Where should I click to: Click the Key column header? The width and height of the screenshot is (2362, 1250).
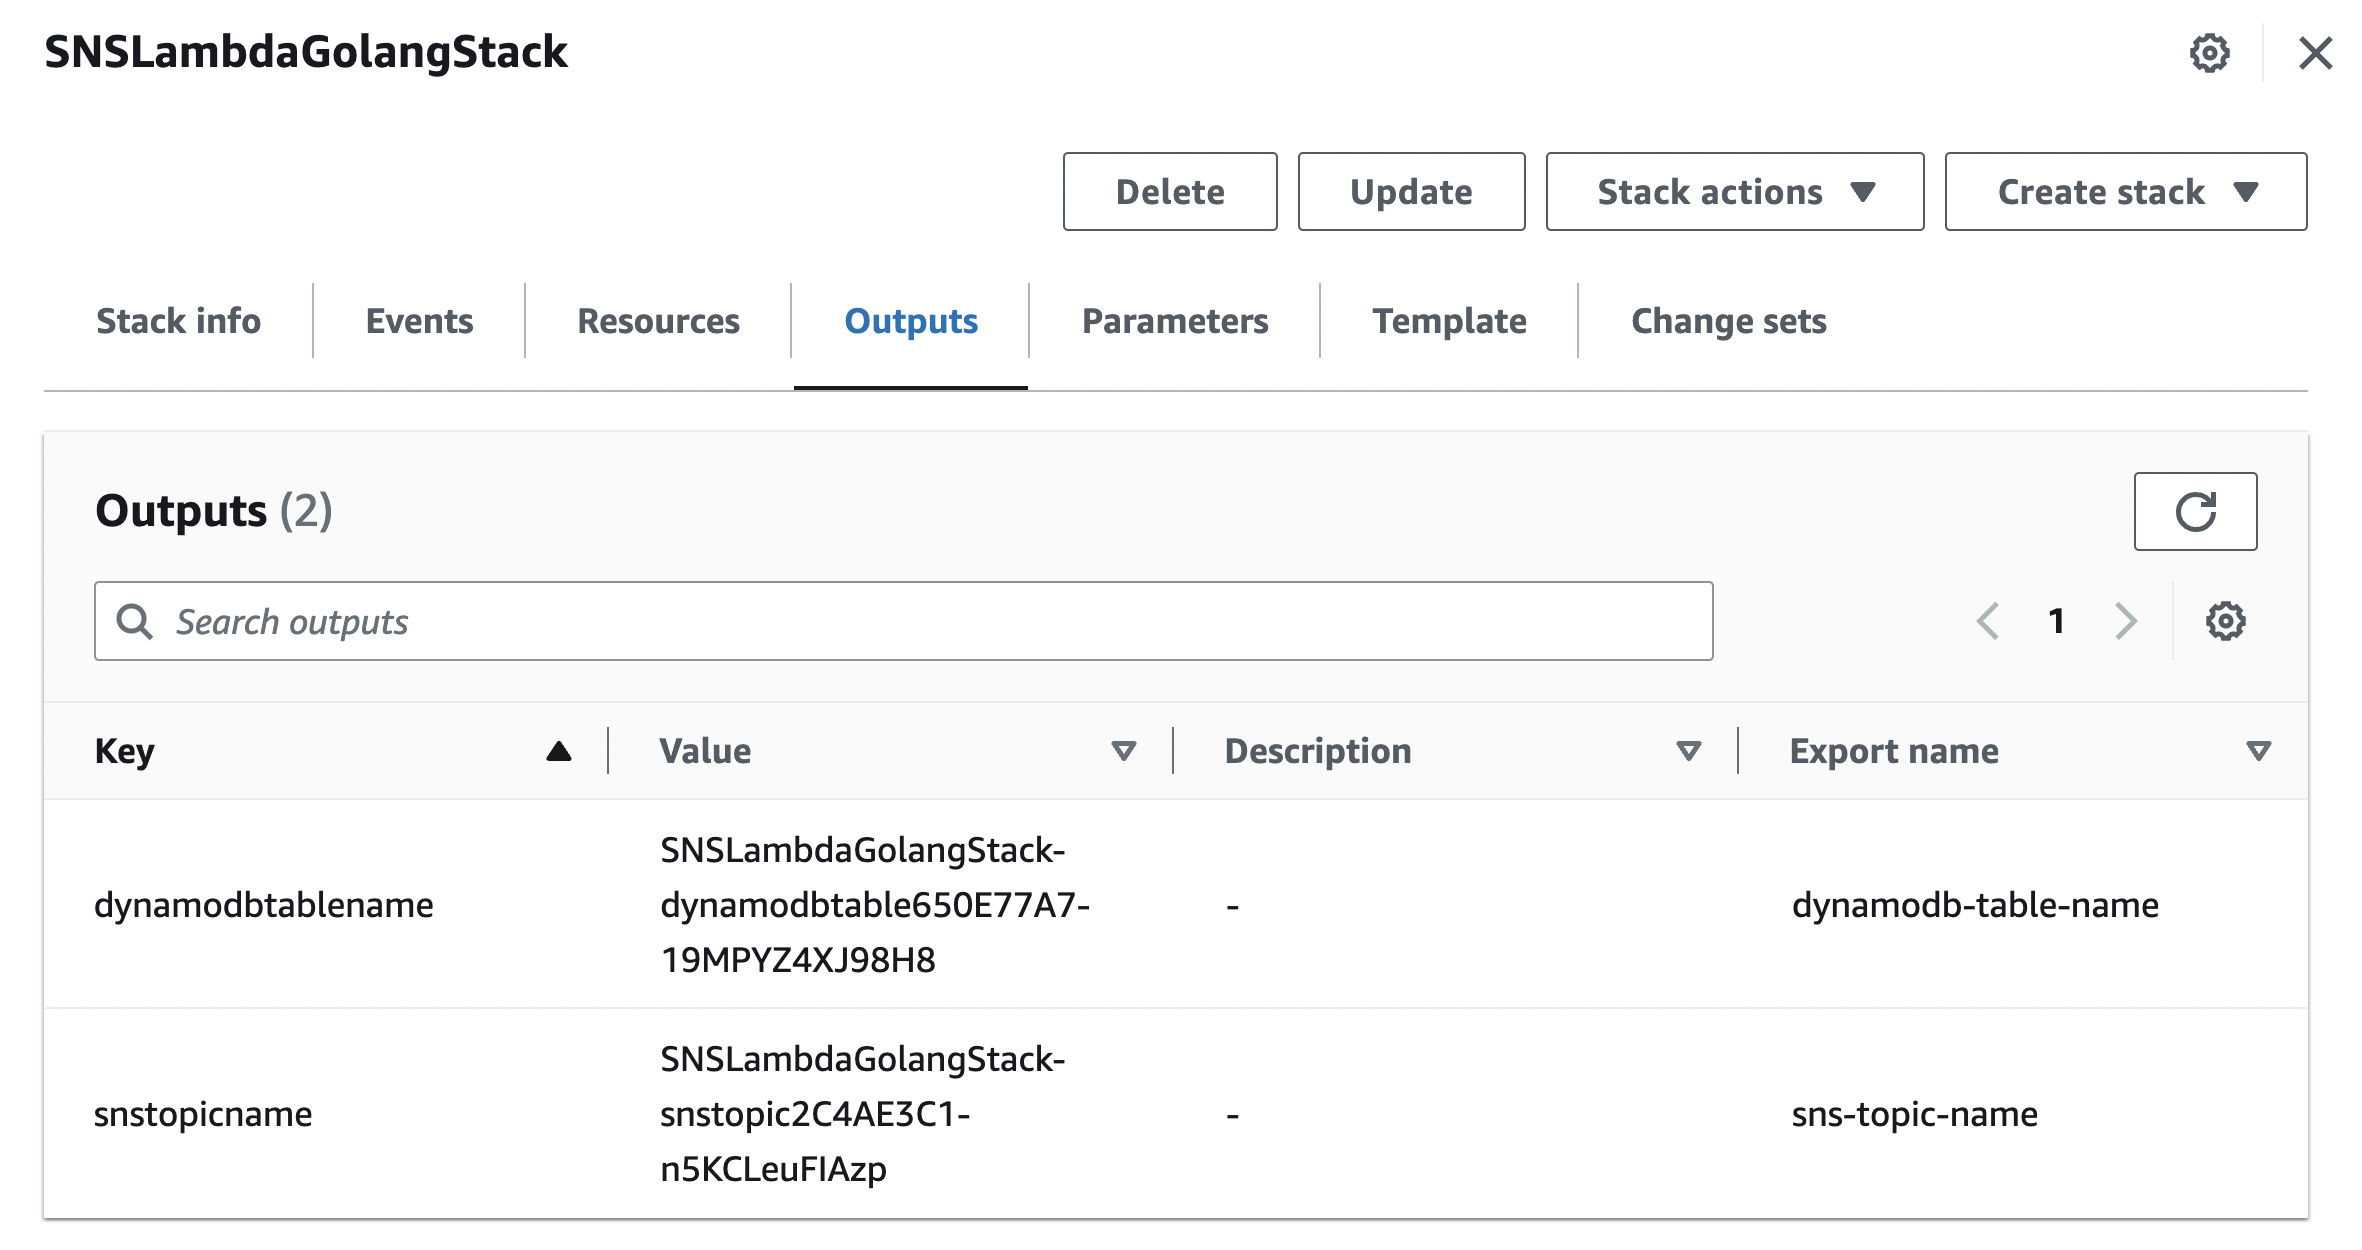click(124, 751)
